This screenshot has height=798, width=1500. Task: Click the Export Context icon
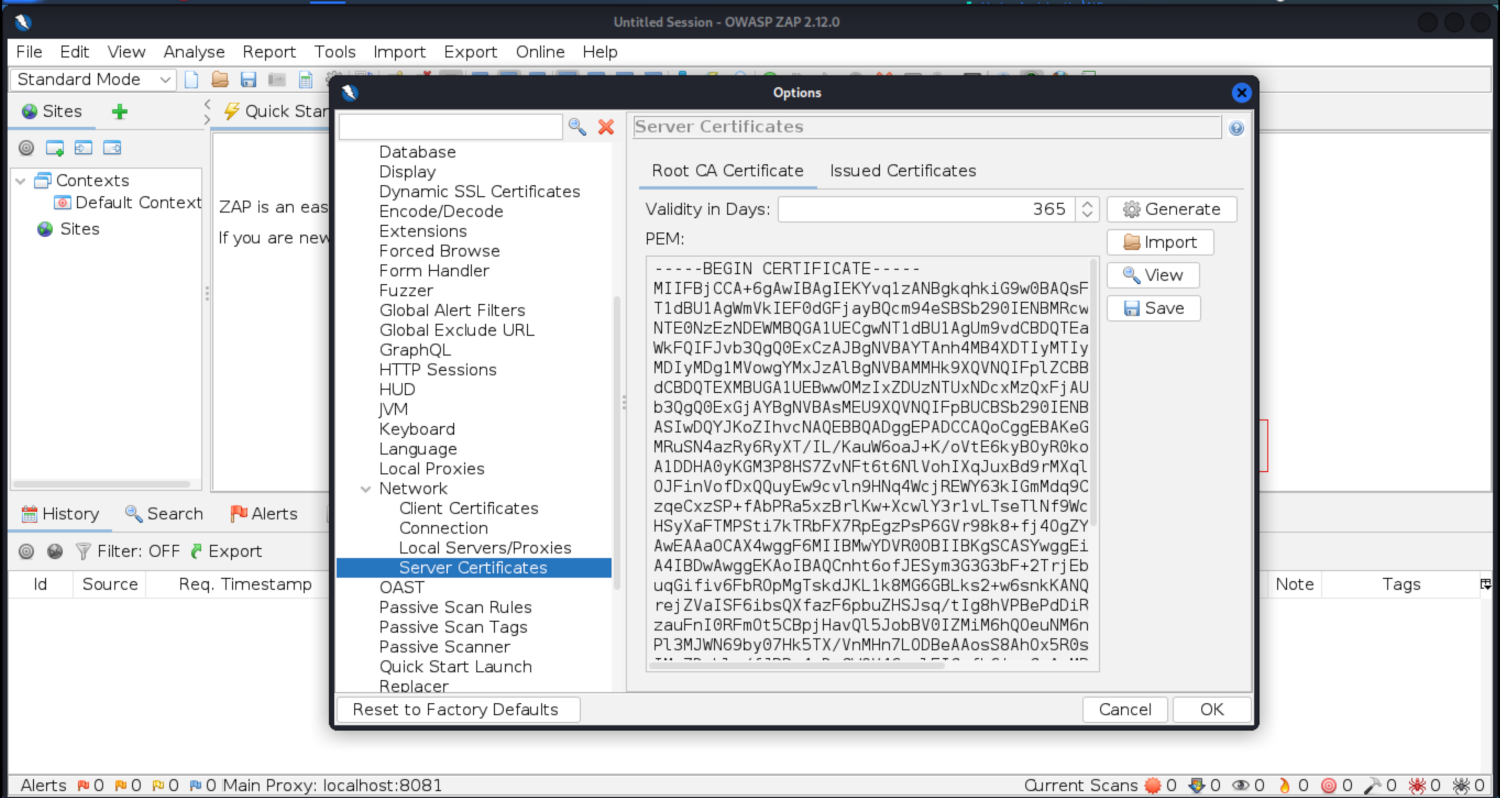coord(112,148)
